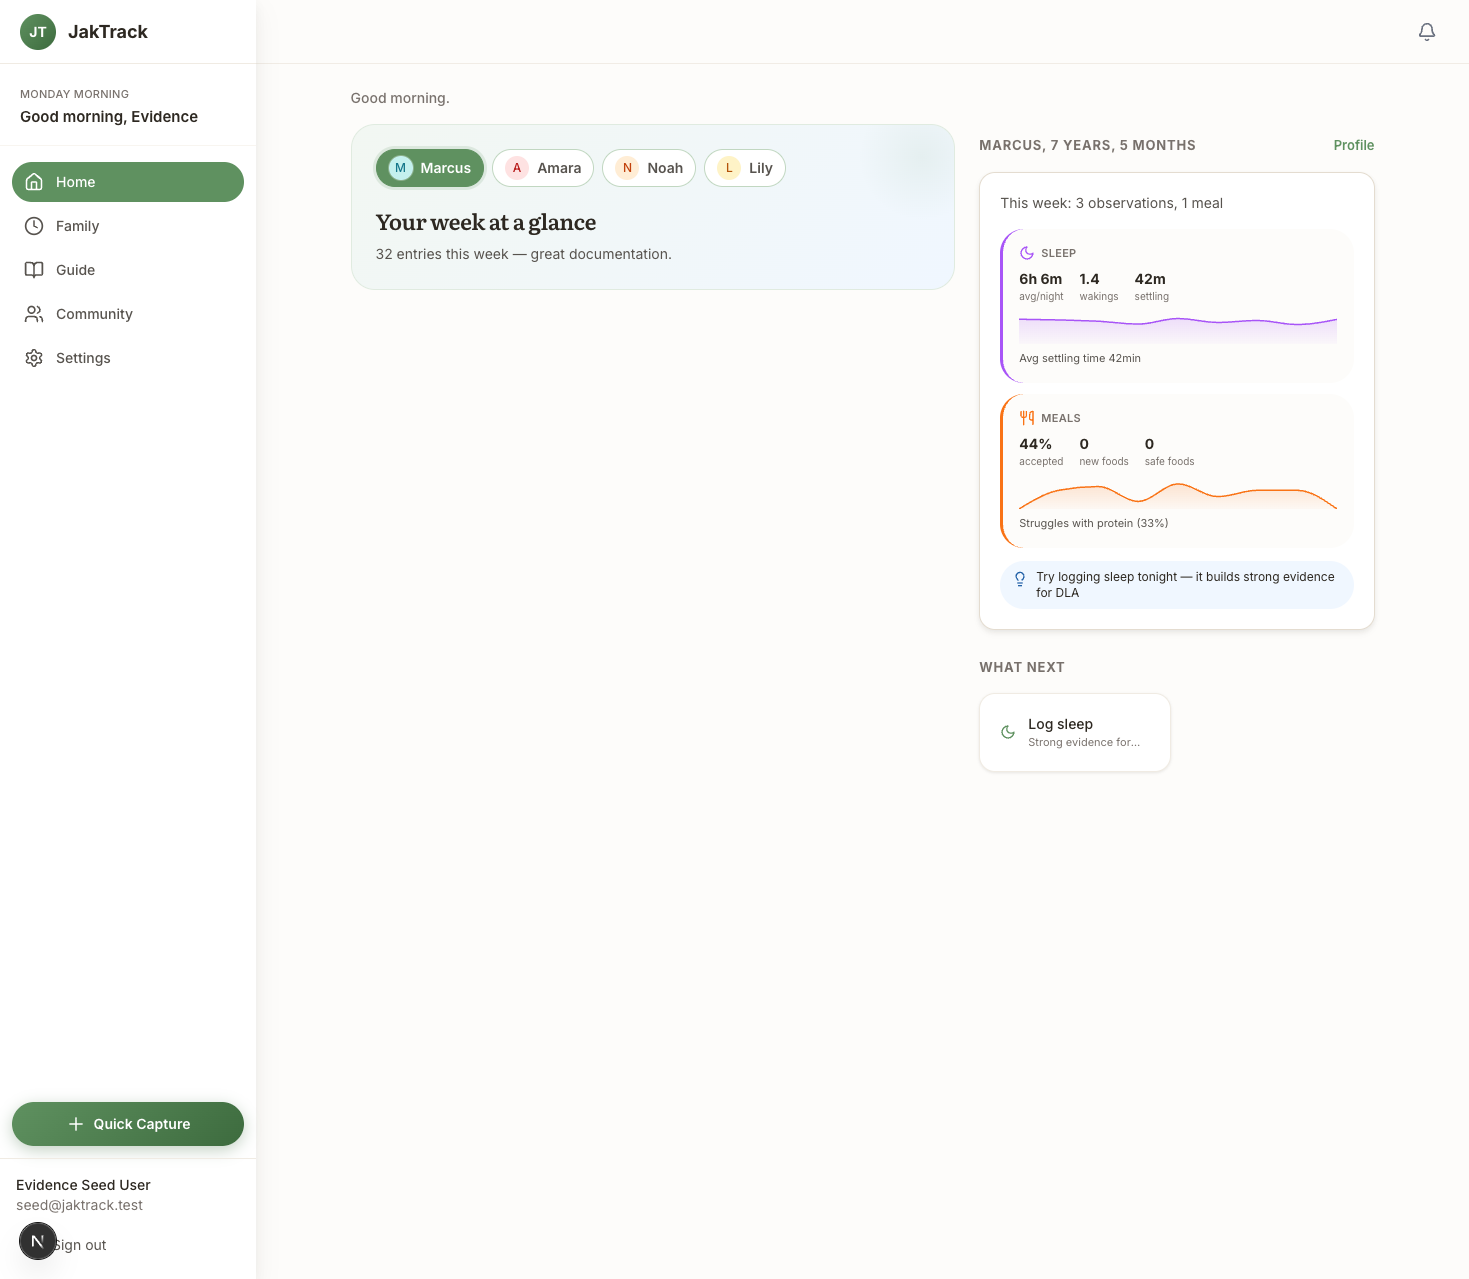Select Noah child chip
The width and height of the screenshot is (1469, 1279).
coord(649,168)
